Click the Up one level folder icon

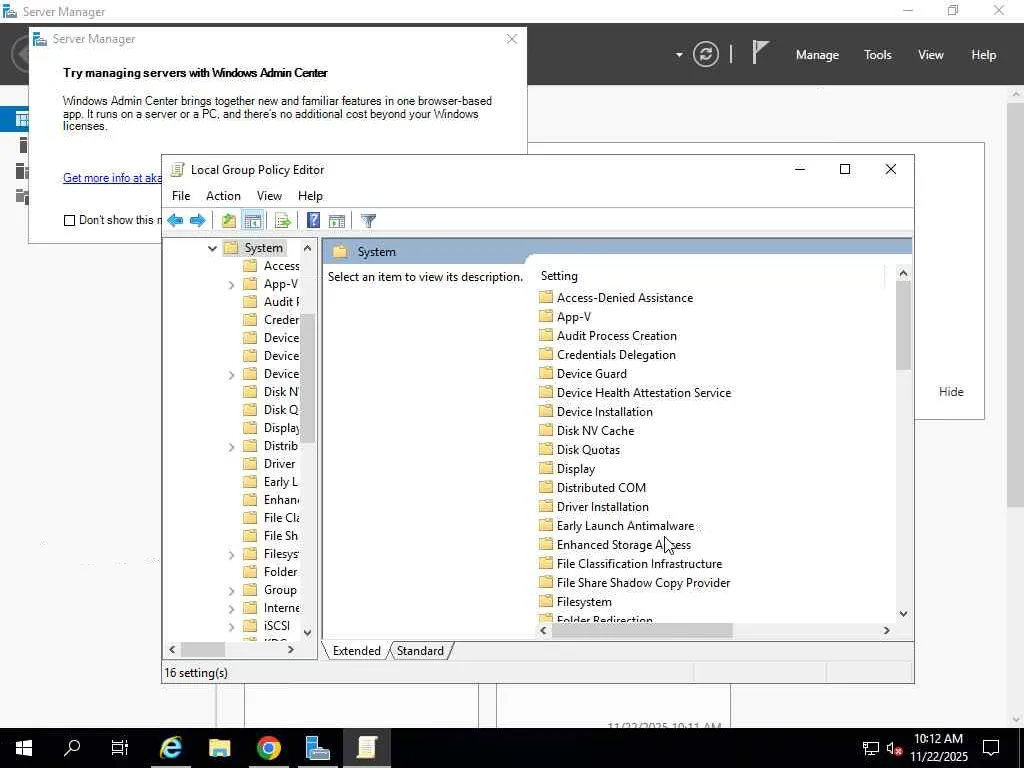[x=228, y=221]
